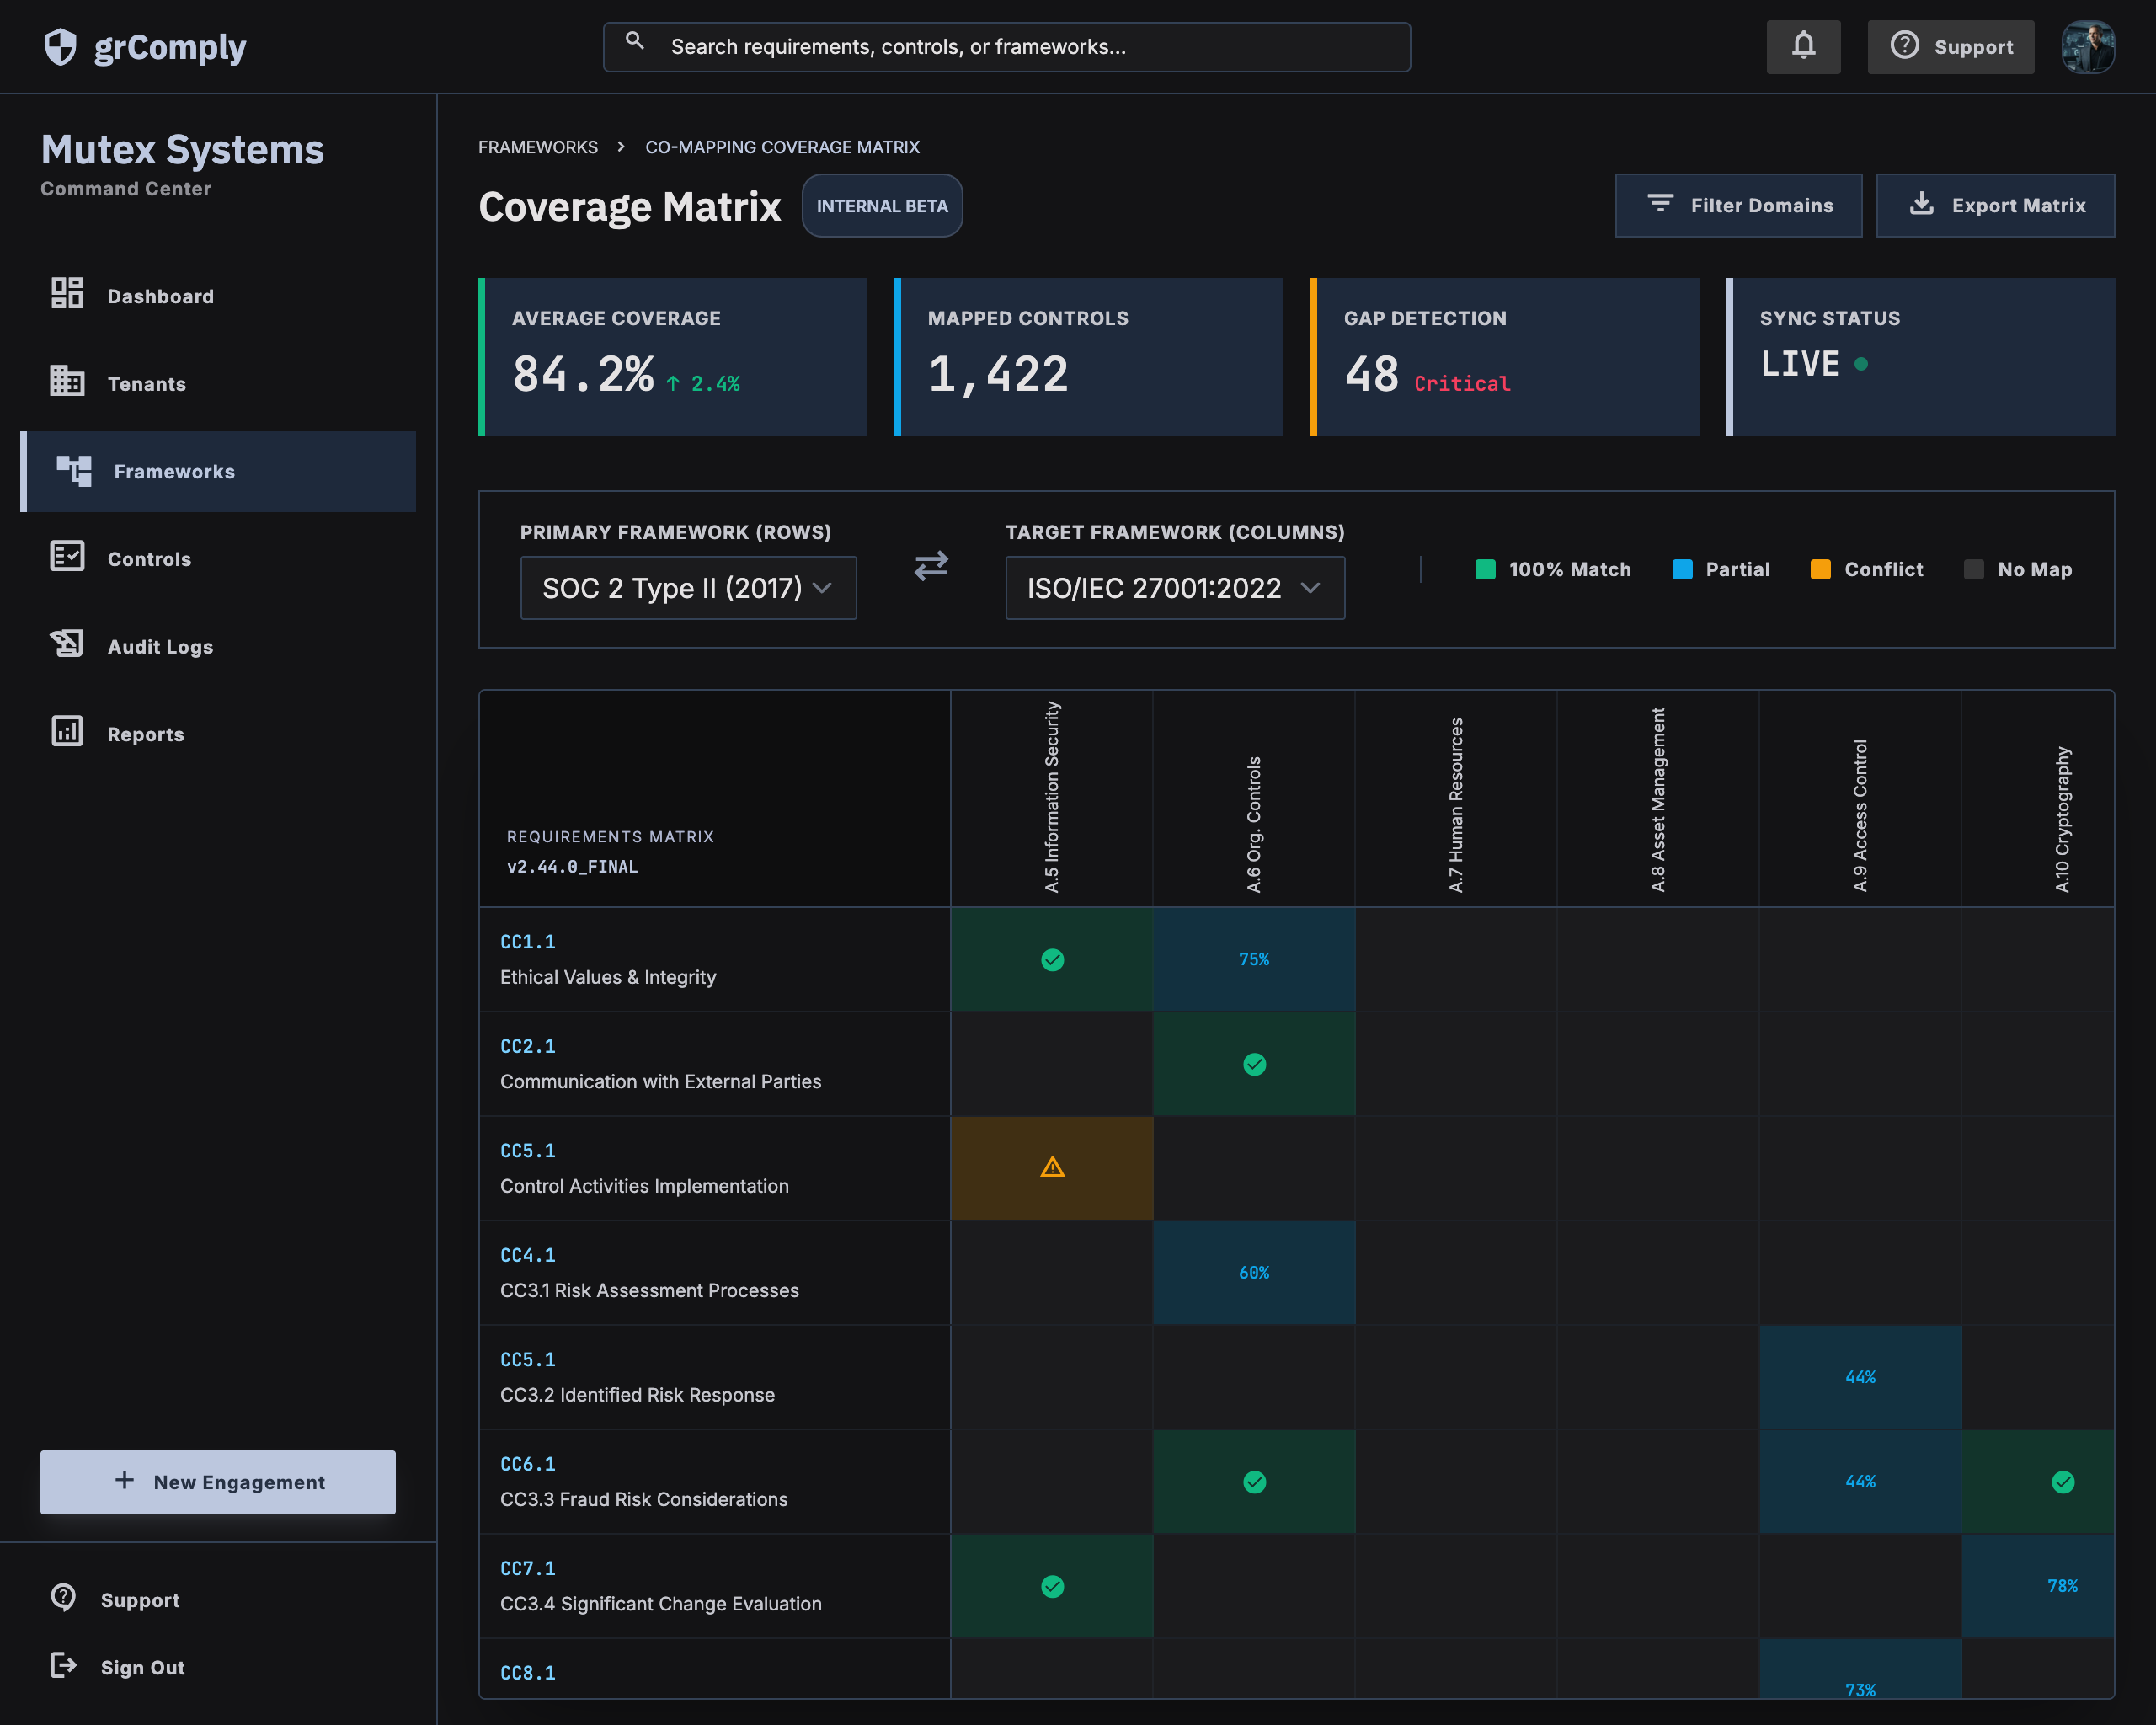Open the Target Framework ISO/IEC dropdown
This screenshot has width=2156, height=1725.
coord(1175,588)
